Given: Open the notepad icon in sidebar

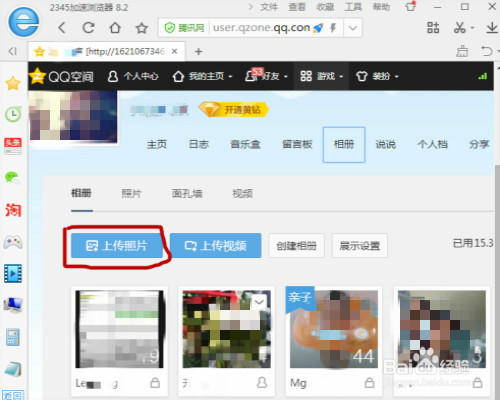Looking at the screenshot, I should [13, 369].
